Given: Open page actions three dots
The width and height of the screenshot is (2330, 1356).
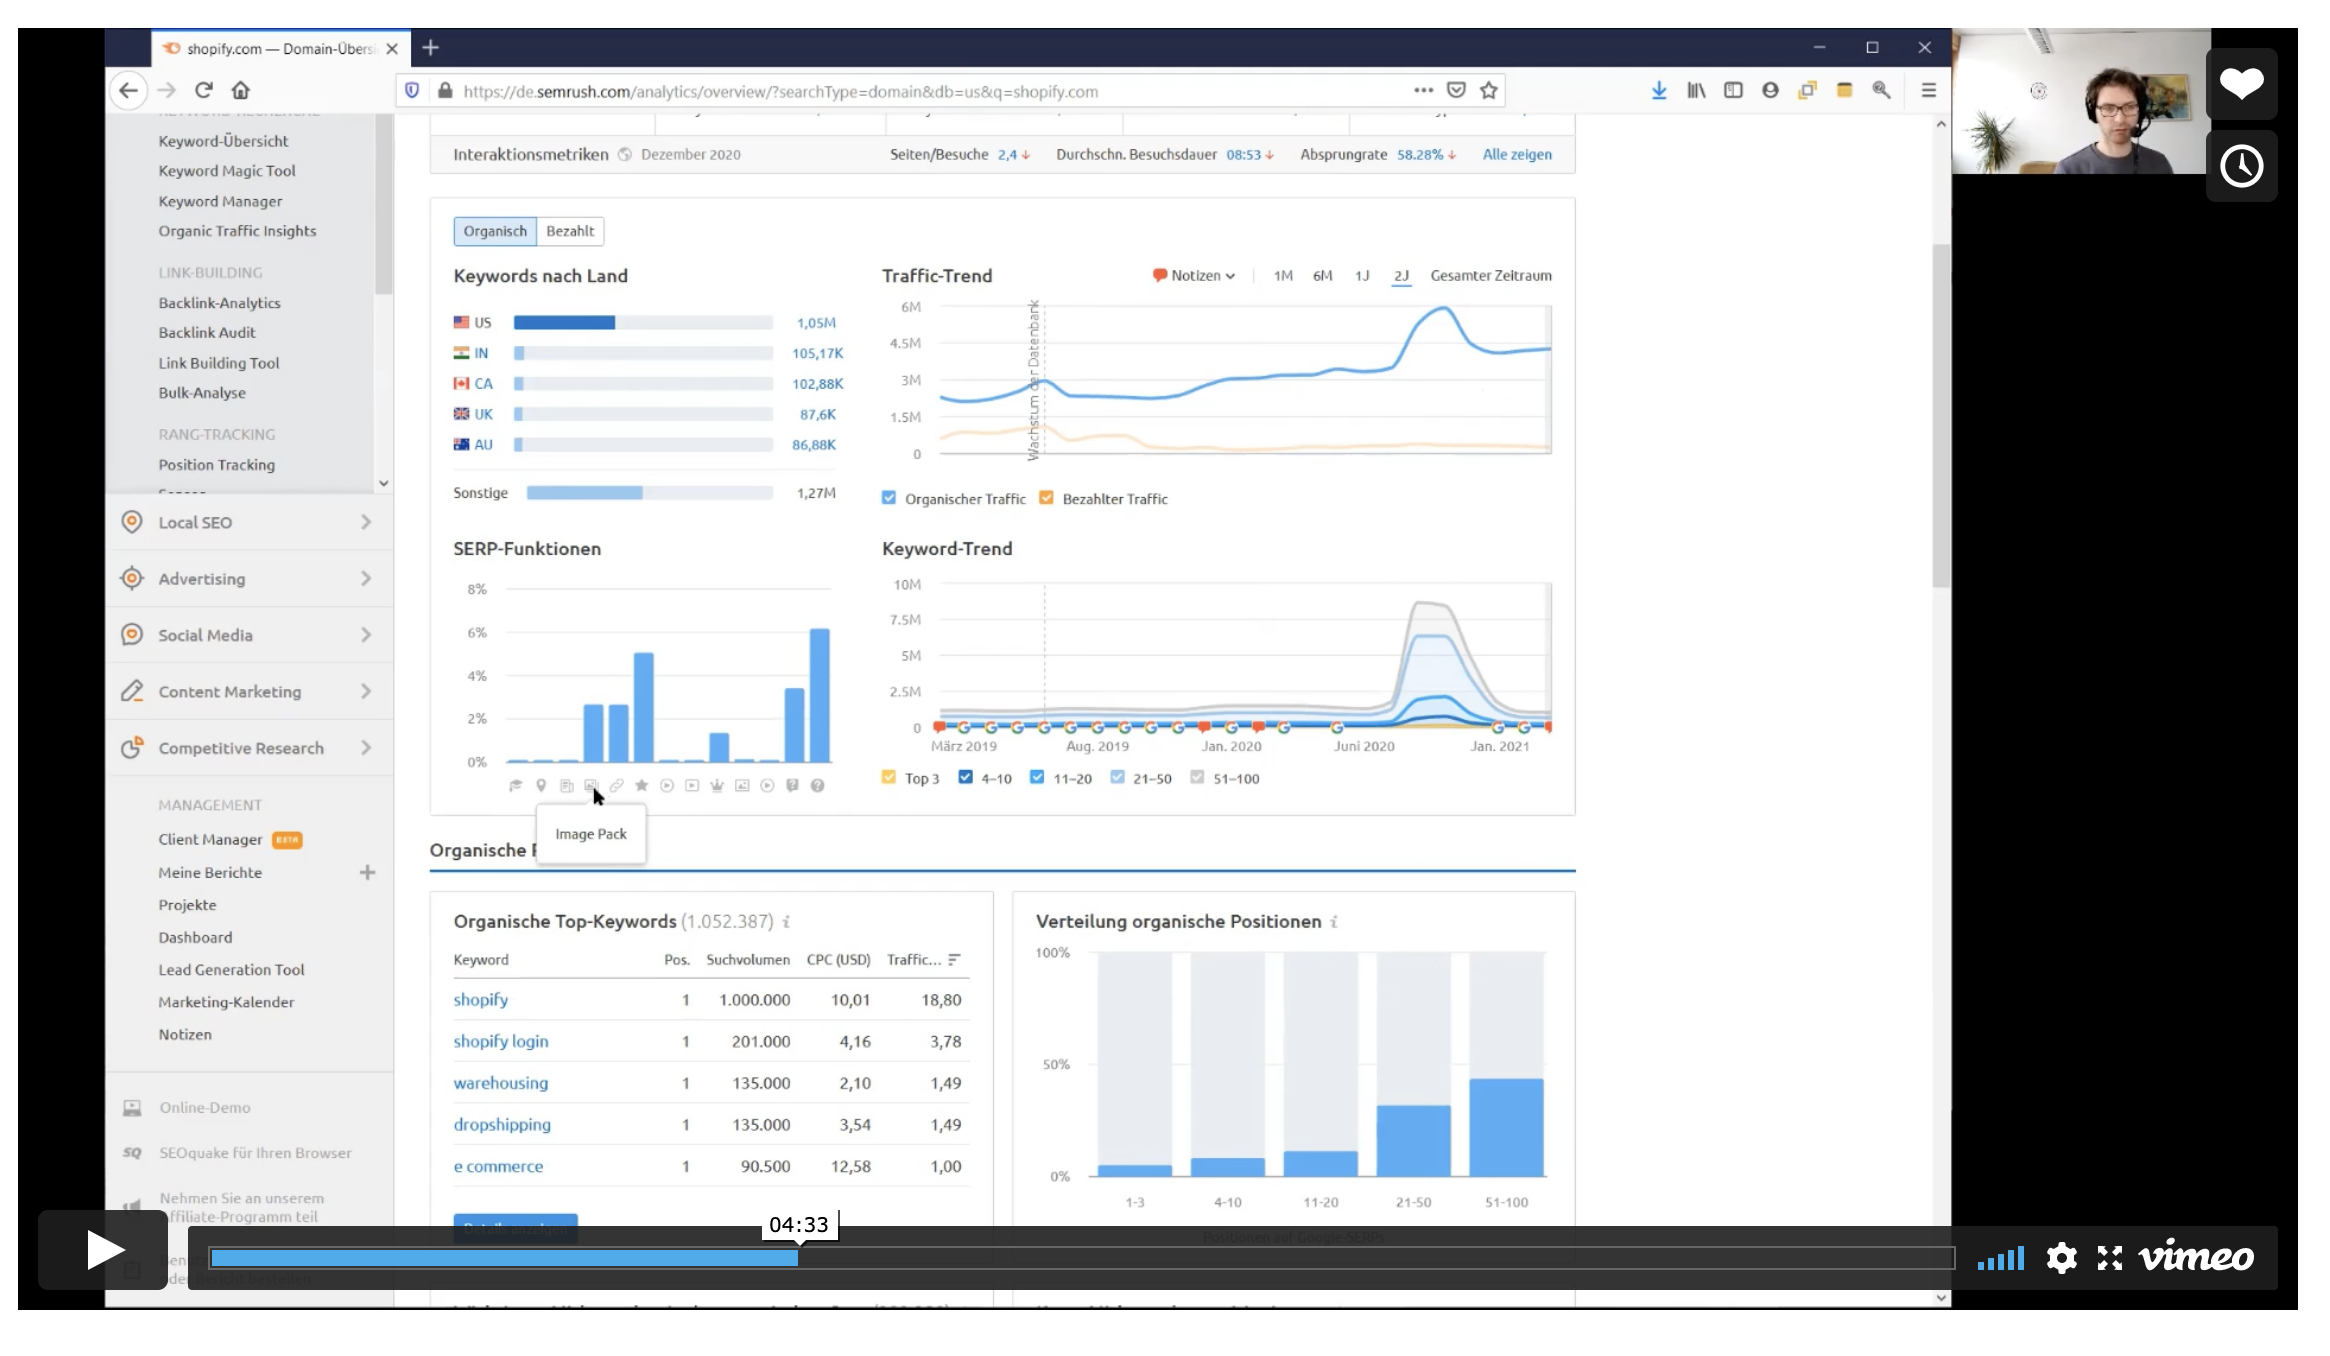Looking at the screenshot, I should coord(1423,91).
